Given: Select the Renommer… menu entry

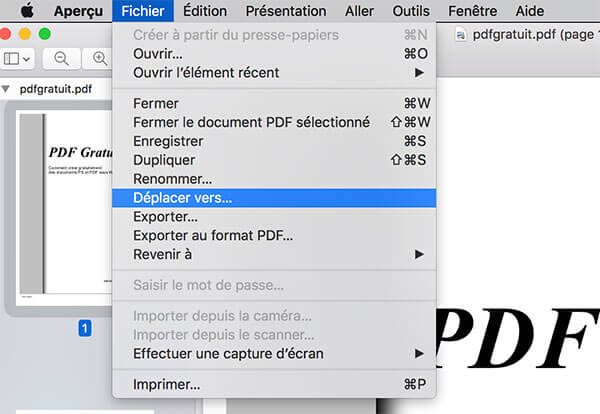Looking at the screenshot, I should pyautogui.click(x=274, y=179).
